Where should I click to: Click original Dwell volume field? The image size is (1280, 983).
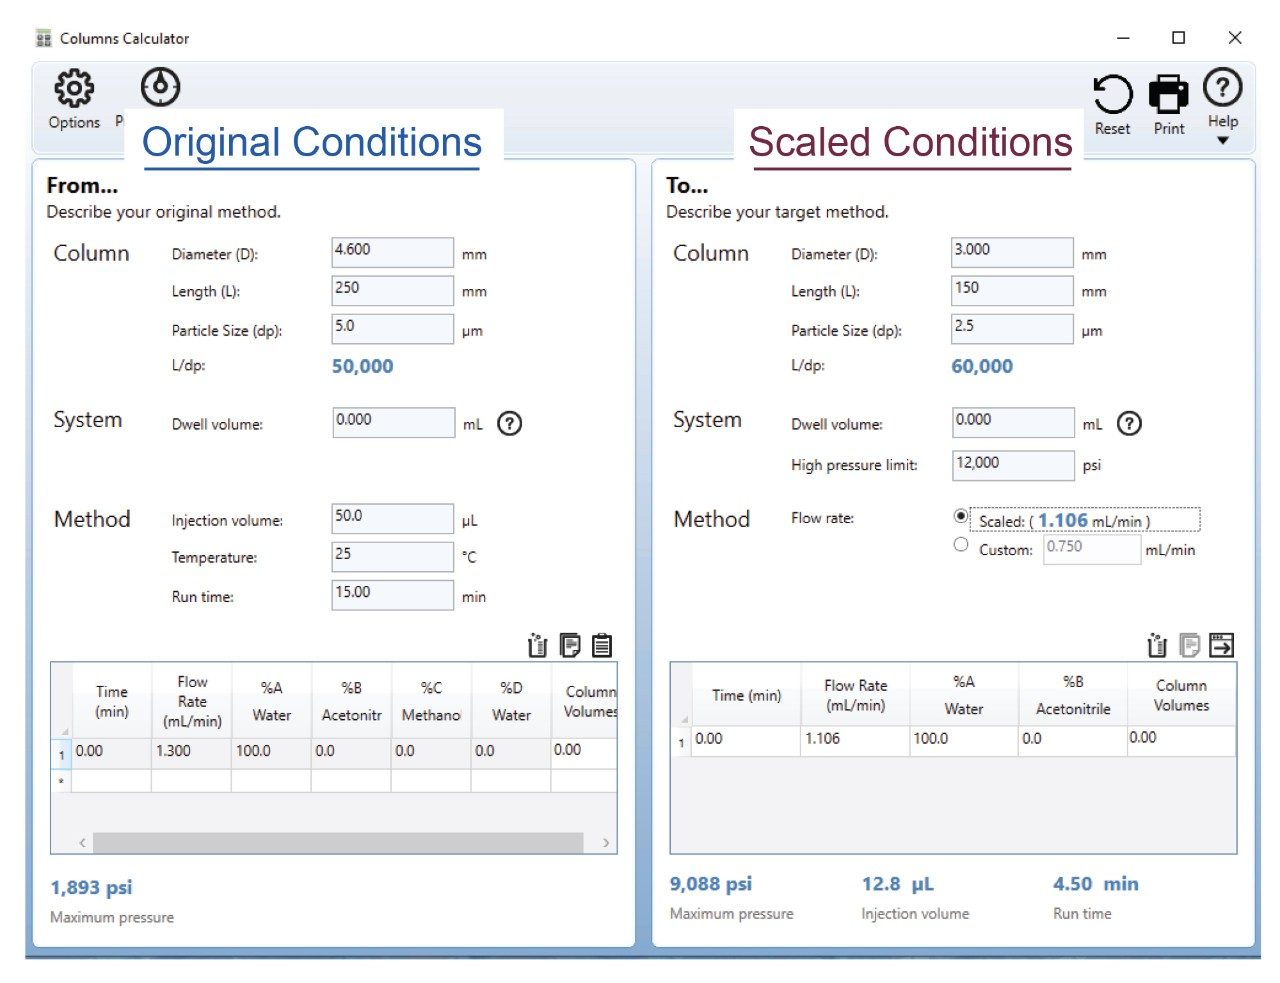[393, 422]
